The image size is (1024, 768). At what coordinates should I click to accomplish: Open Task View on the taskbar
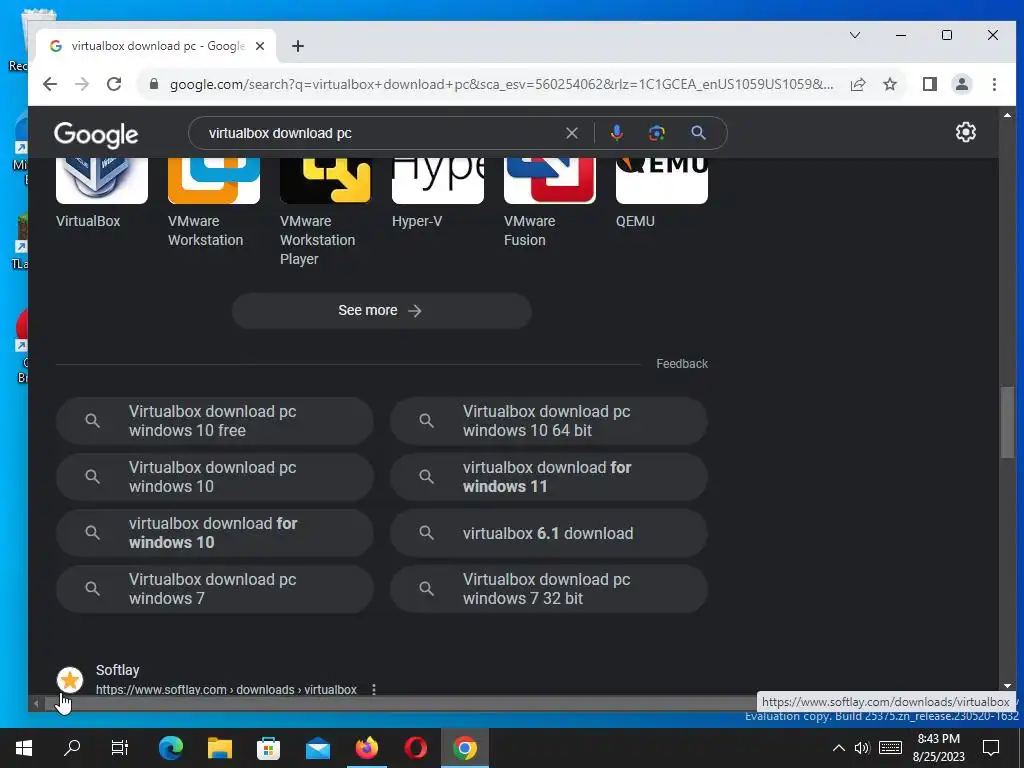pyautogui.click(x=120, y=748)
